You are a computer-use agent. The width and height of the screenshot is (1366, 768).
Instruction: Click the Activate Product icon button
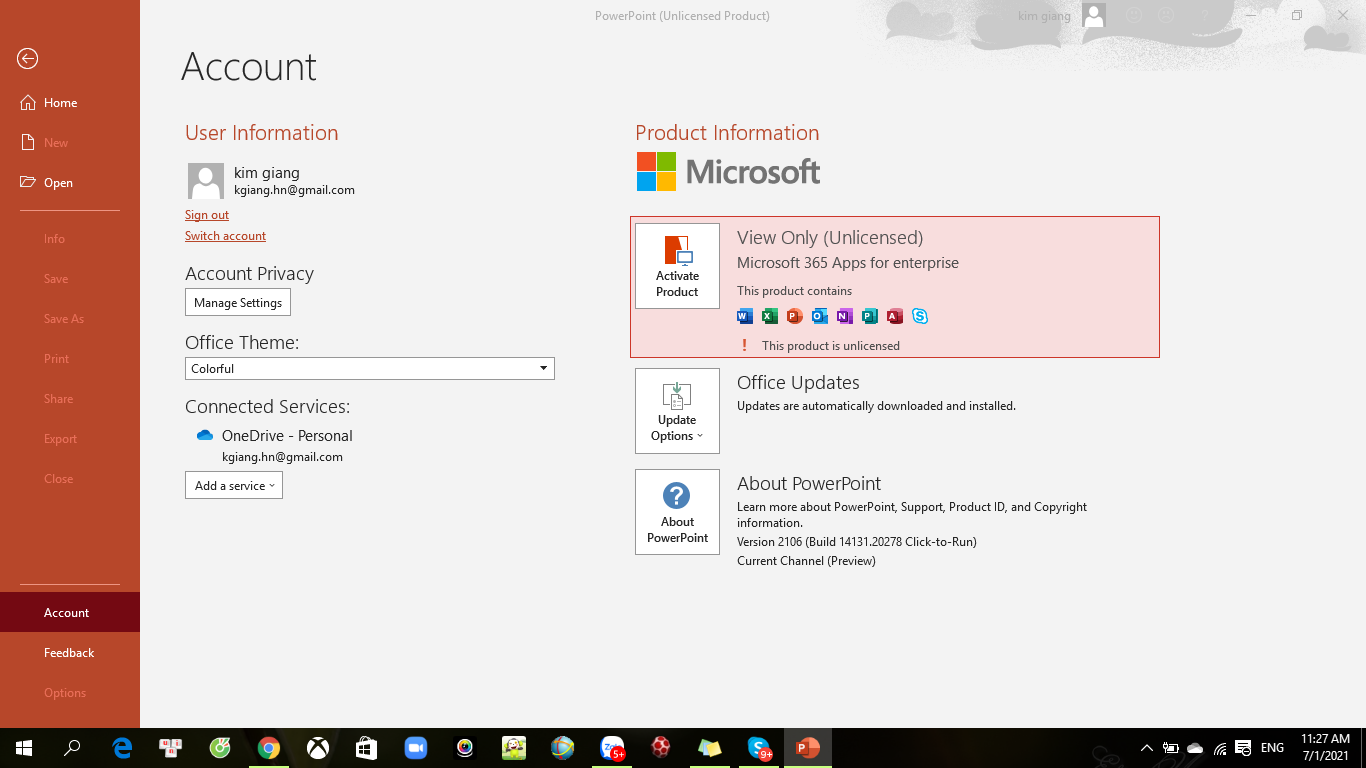point(677,266)
